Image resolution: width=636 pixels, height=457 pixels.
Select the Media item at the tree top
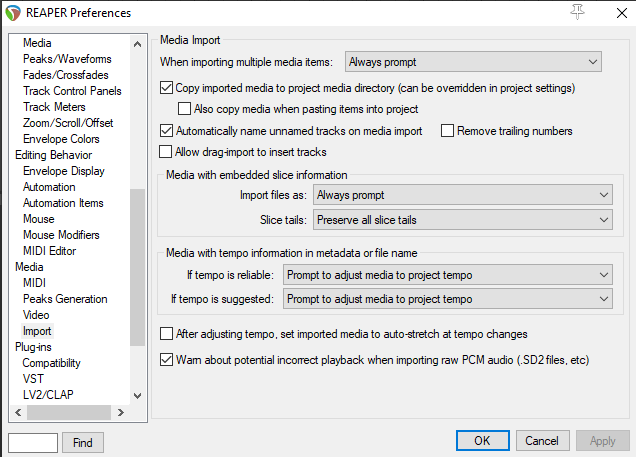[x=37, y=43]
